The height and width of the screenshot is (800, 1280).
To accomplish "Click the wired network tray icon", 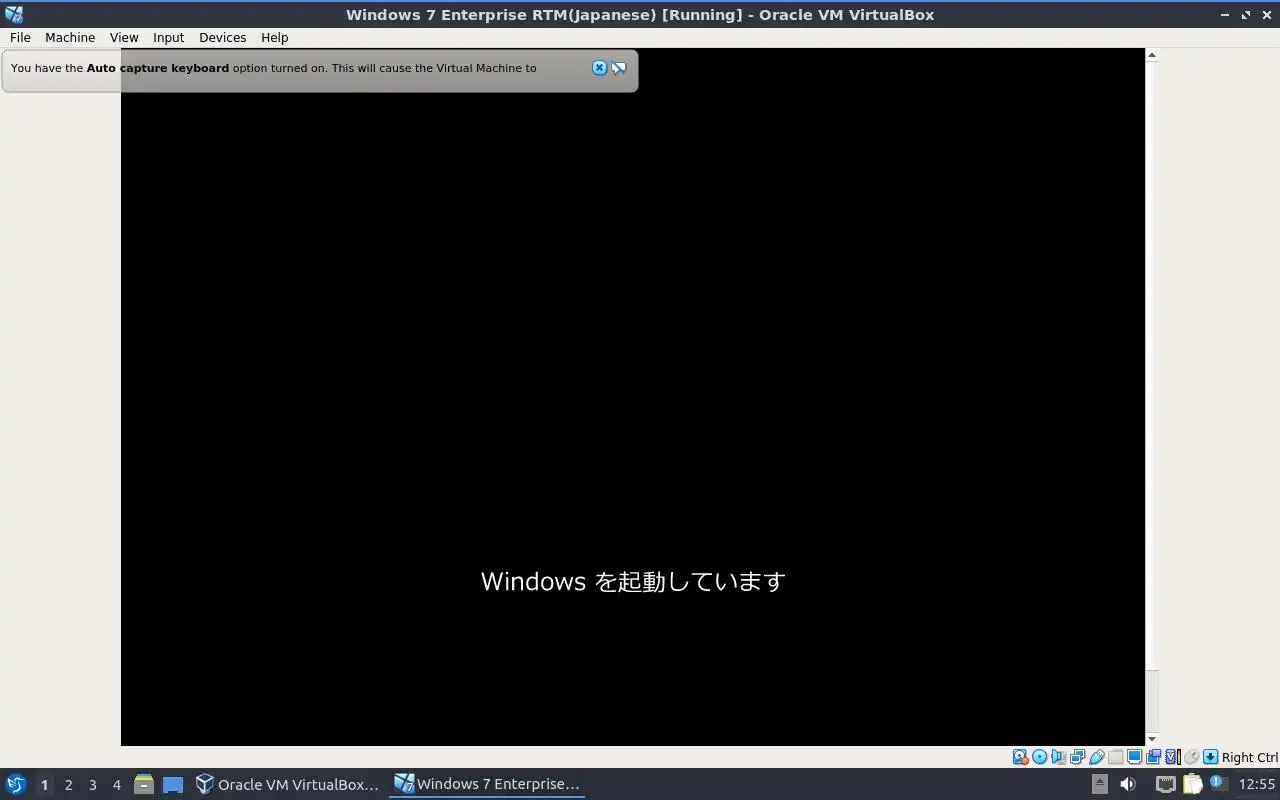I will click(1165, 784).
